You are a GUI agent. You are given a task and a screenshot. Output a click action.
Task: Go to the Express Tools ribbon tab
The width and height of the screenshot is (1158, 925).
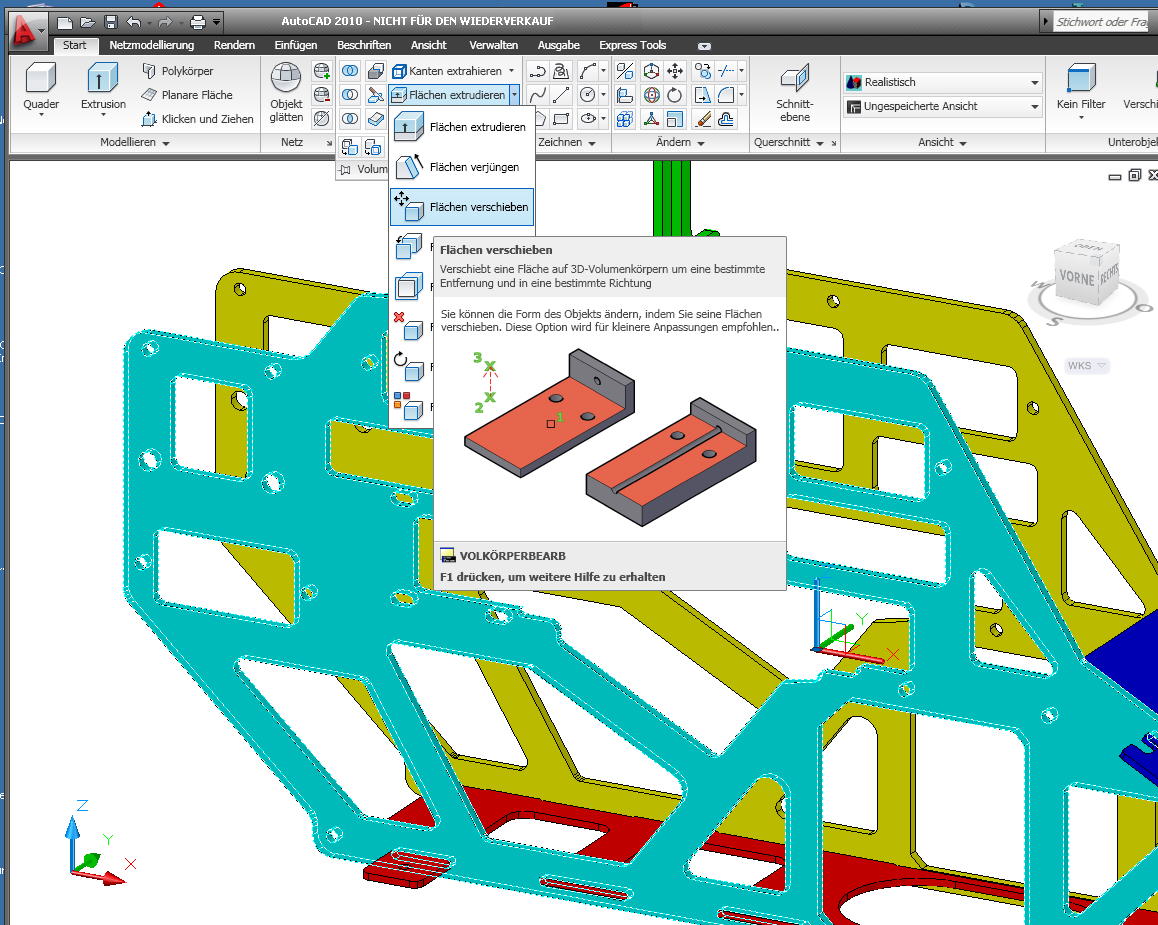tap(632, 45)
